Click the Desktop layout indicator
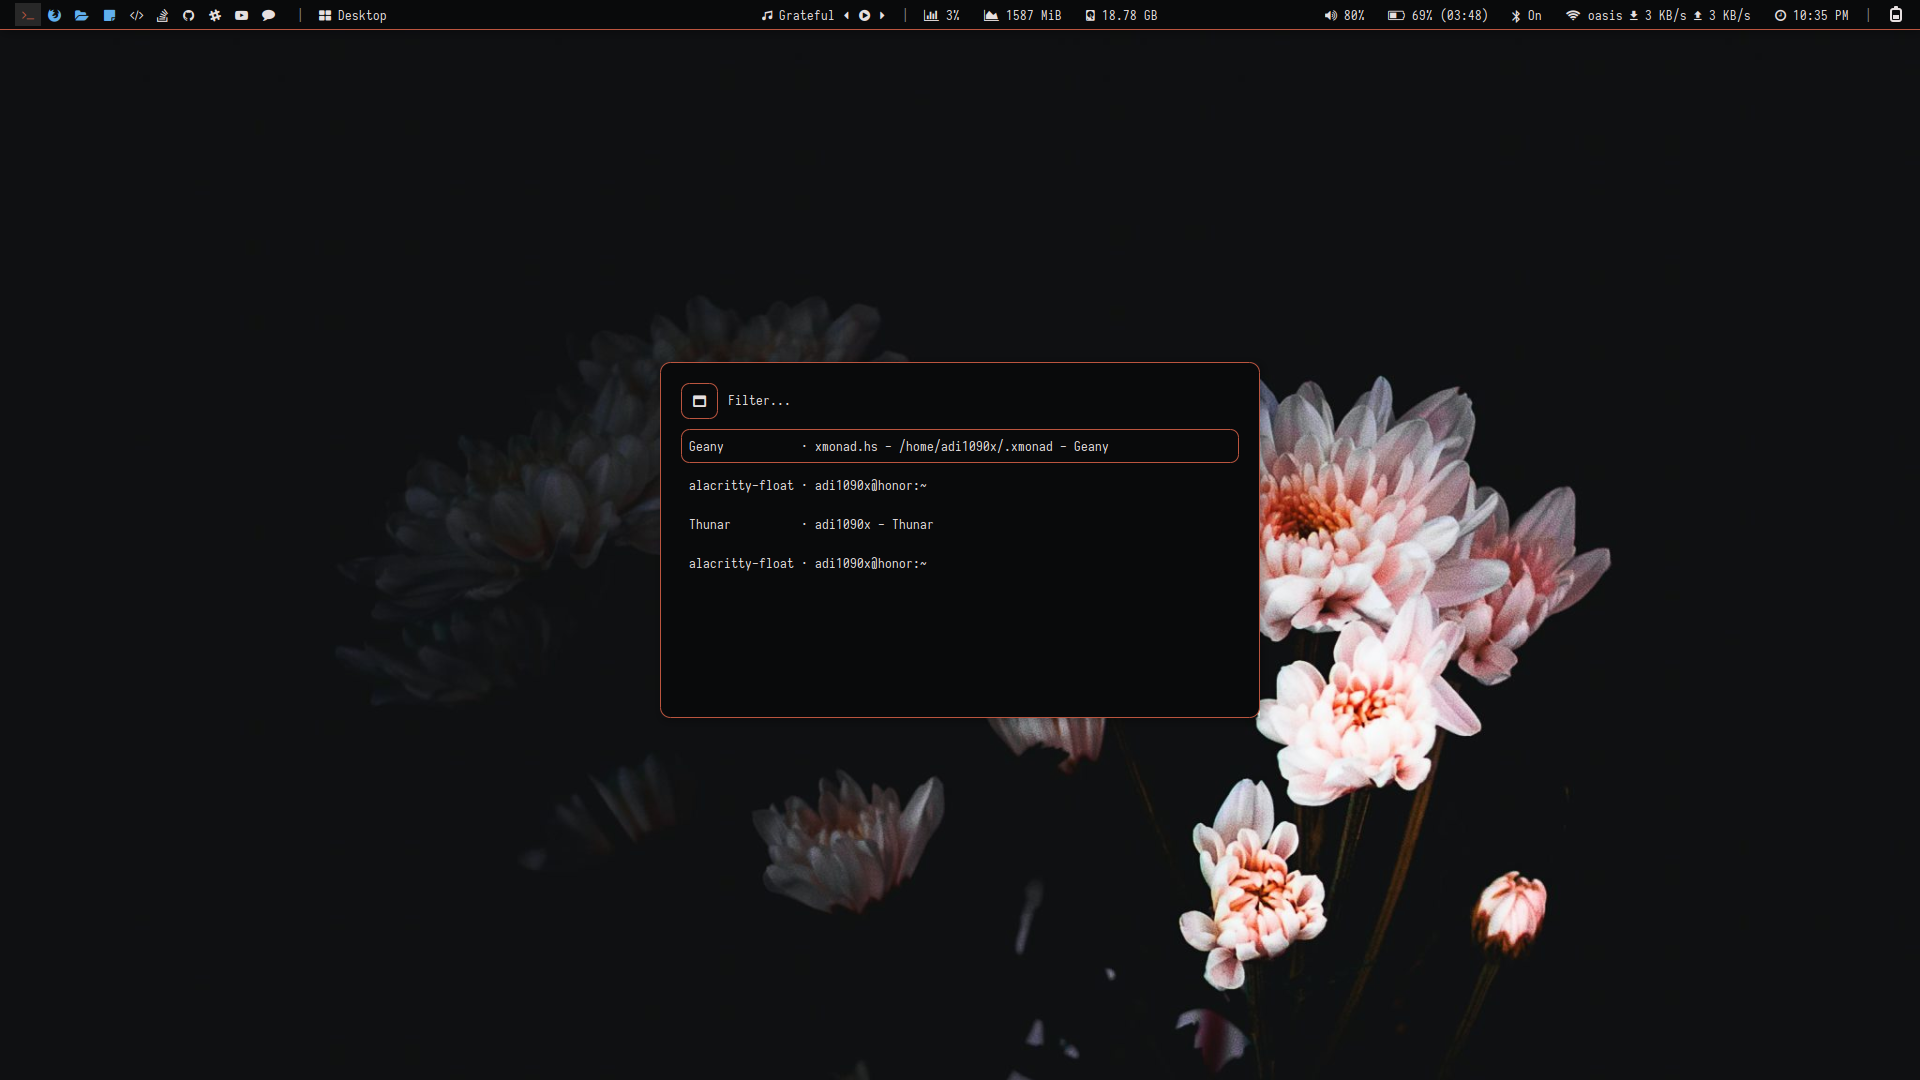This screenshot has width=1920, height=1080. click(352, 15)
